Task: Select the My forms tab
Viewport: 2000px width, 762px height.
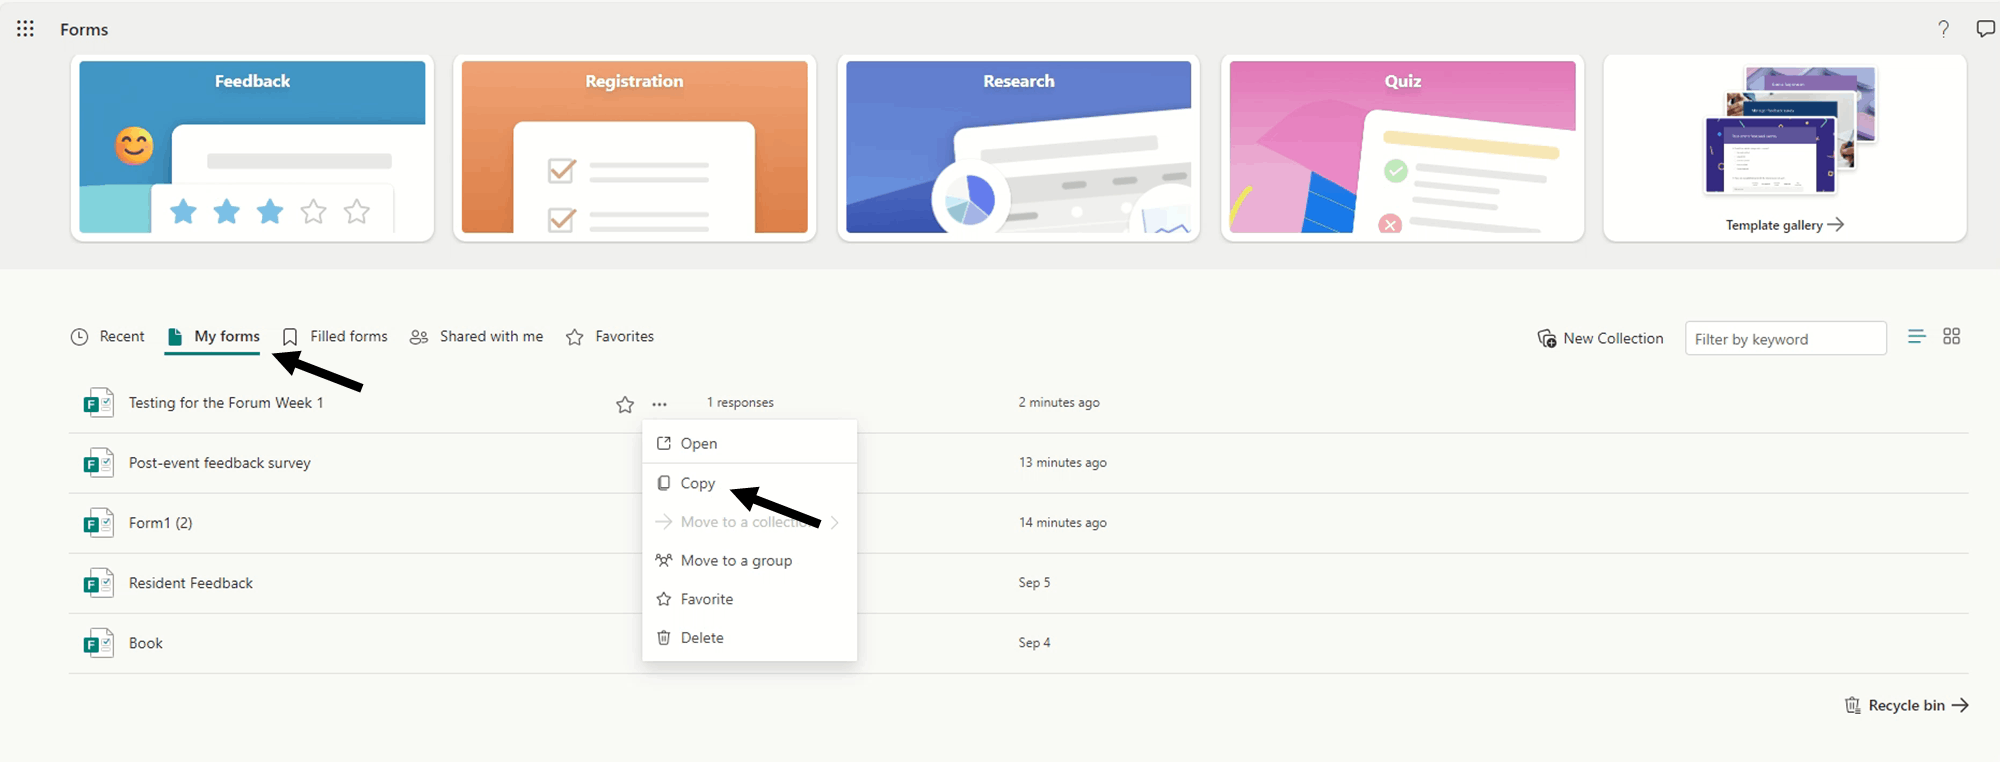Action: coord(213,337)
